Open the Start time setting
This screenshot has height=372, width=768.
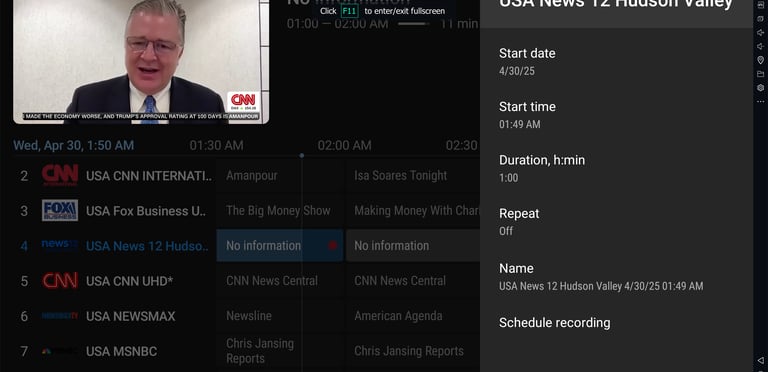point(616,115)
